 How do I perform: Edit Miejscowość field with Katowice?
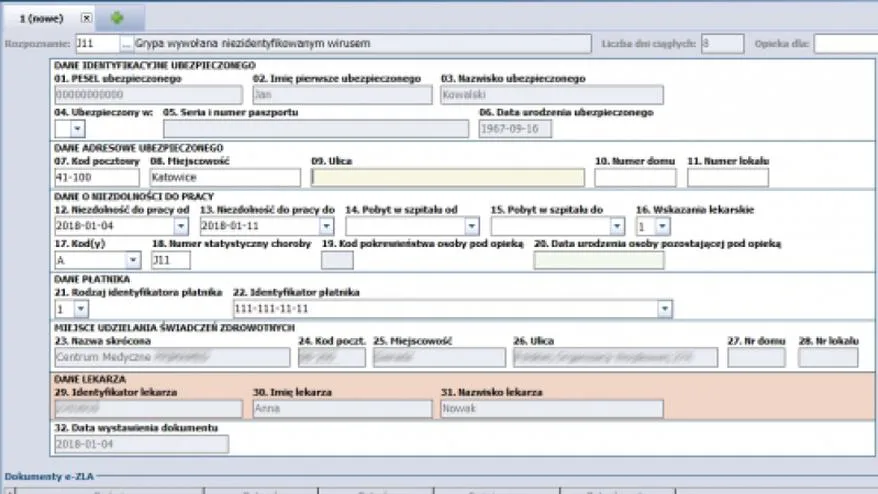click(x=225, y=178)
